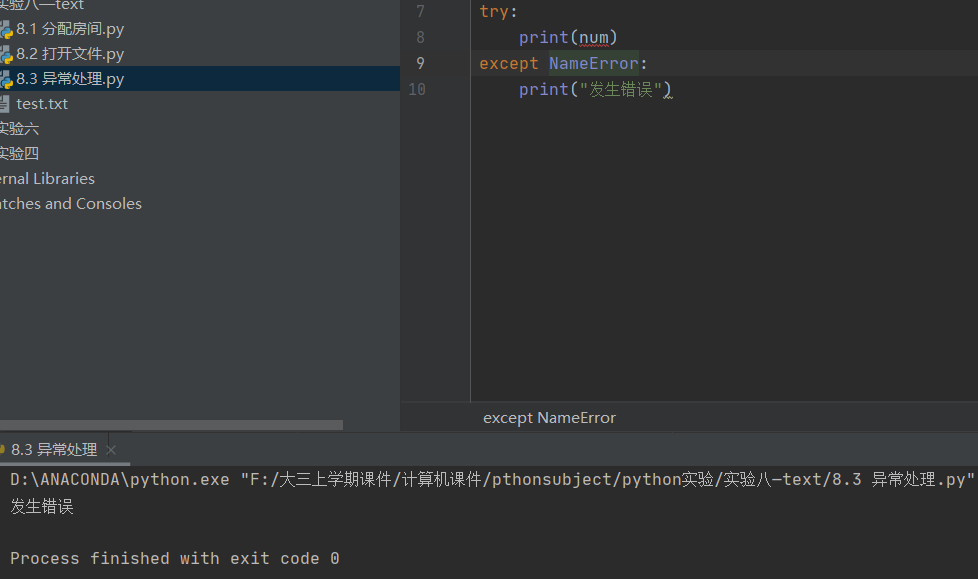
Task: Click text file icon of test.txt
Action: (4, 104)
